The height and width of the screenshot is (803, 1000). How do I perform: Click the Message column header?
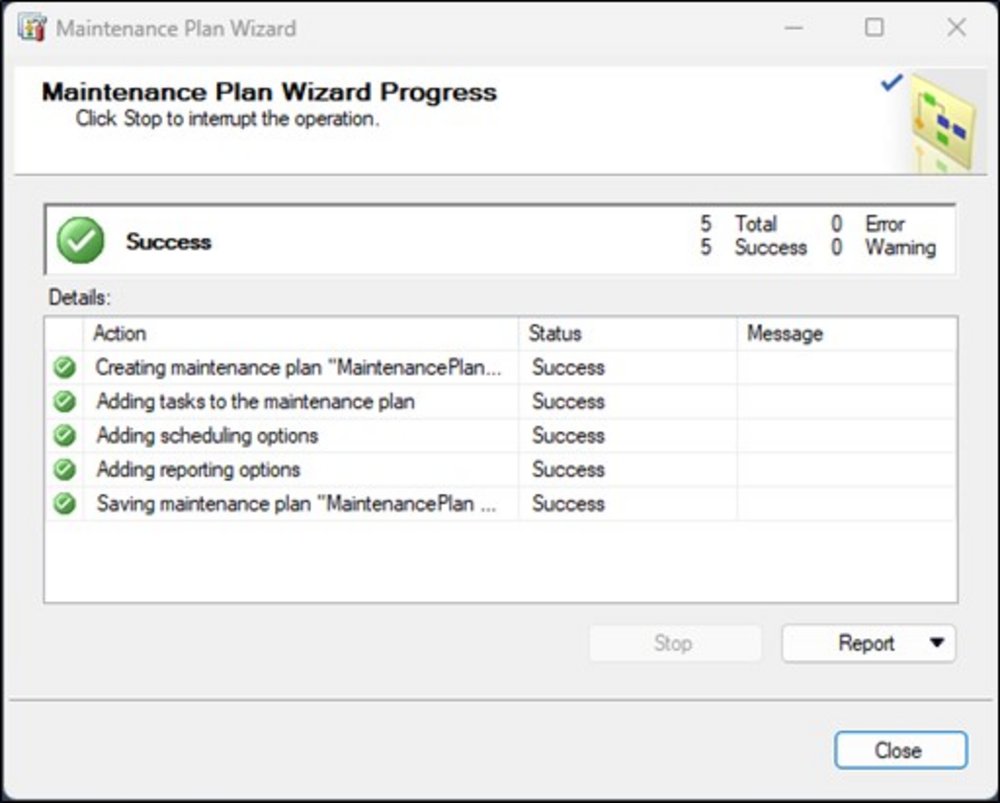point(785,334)
